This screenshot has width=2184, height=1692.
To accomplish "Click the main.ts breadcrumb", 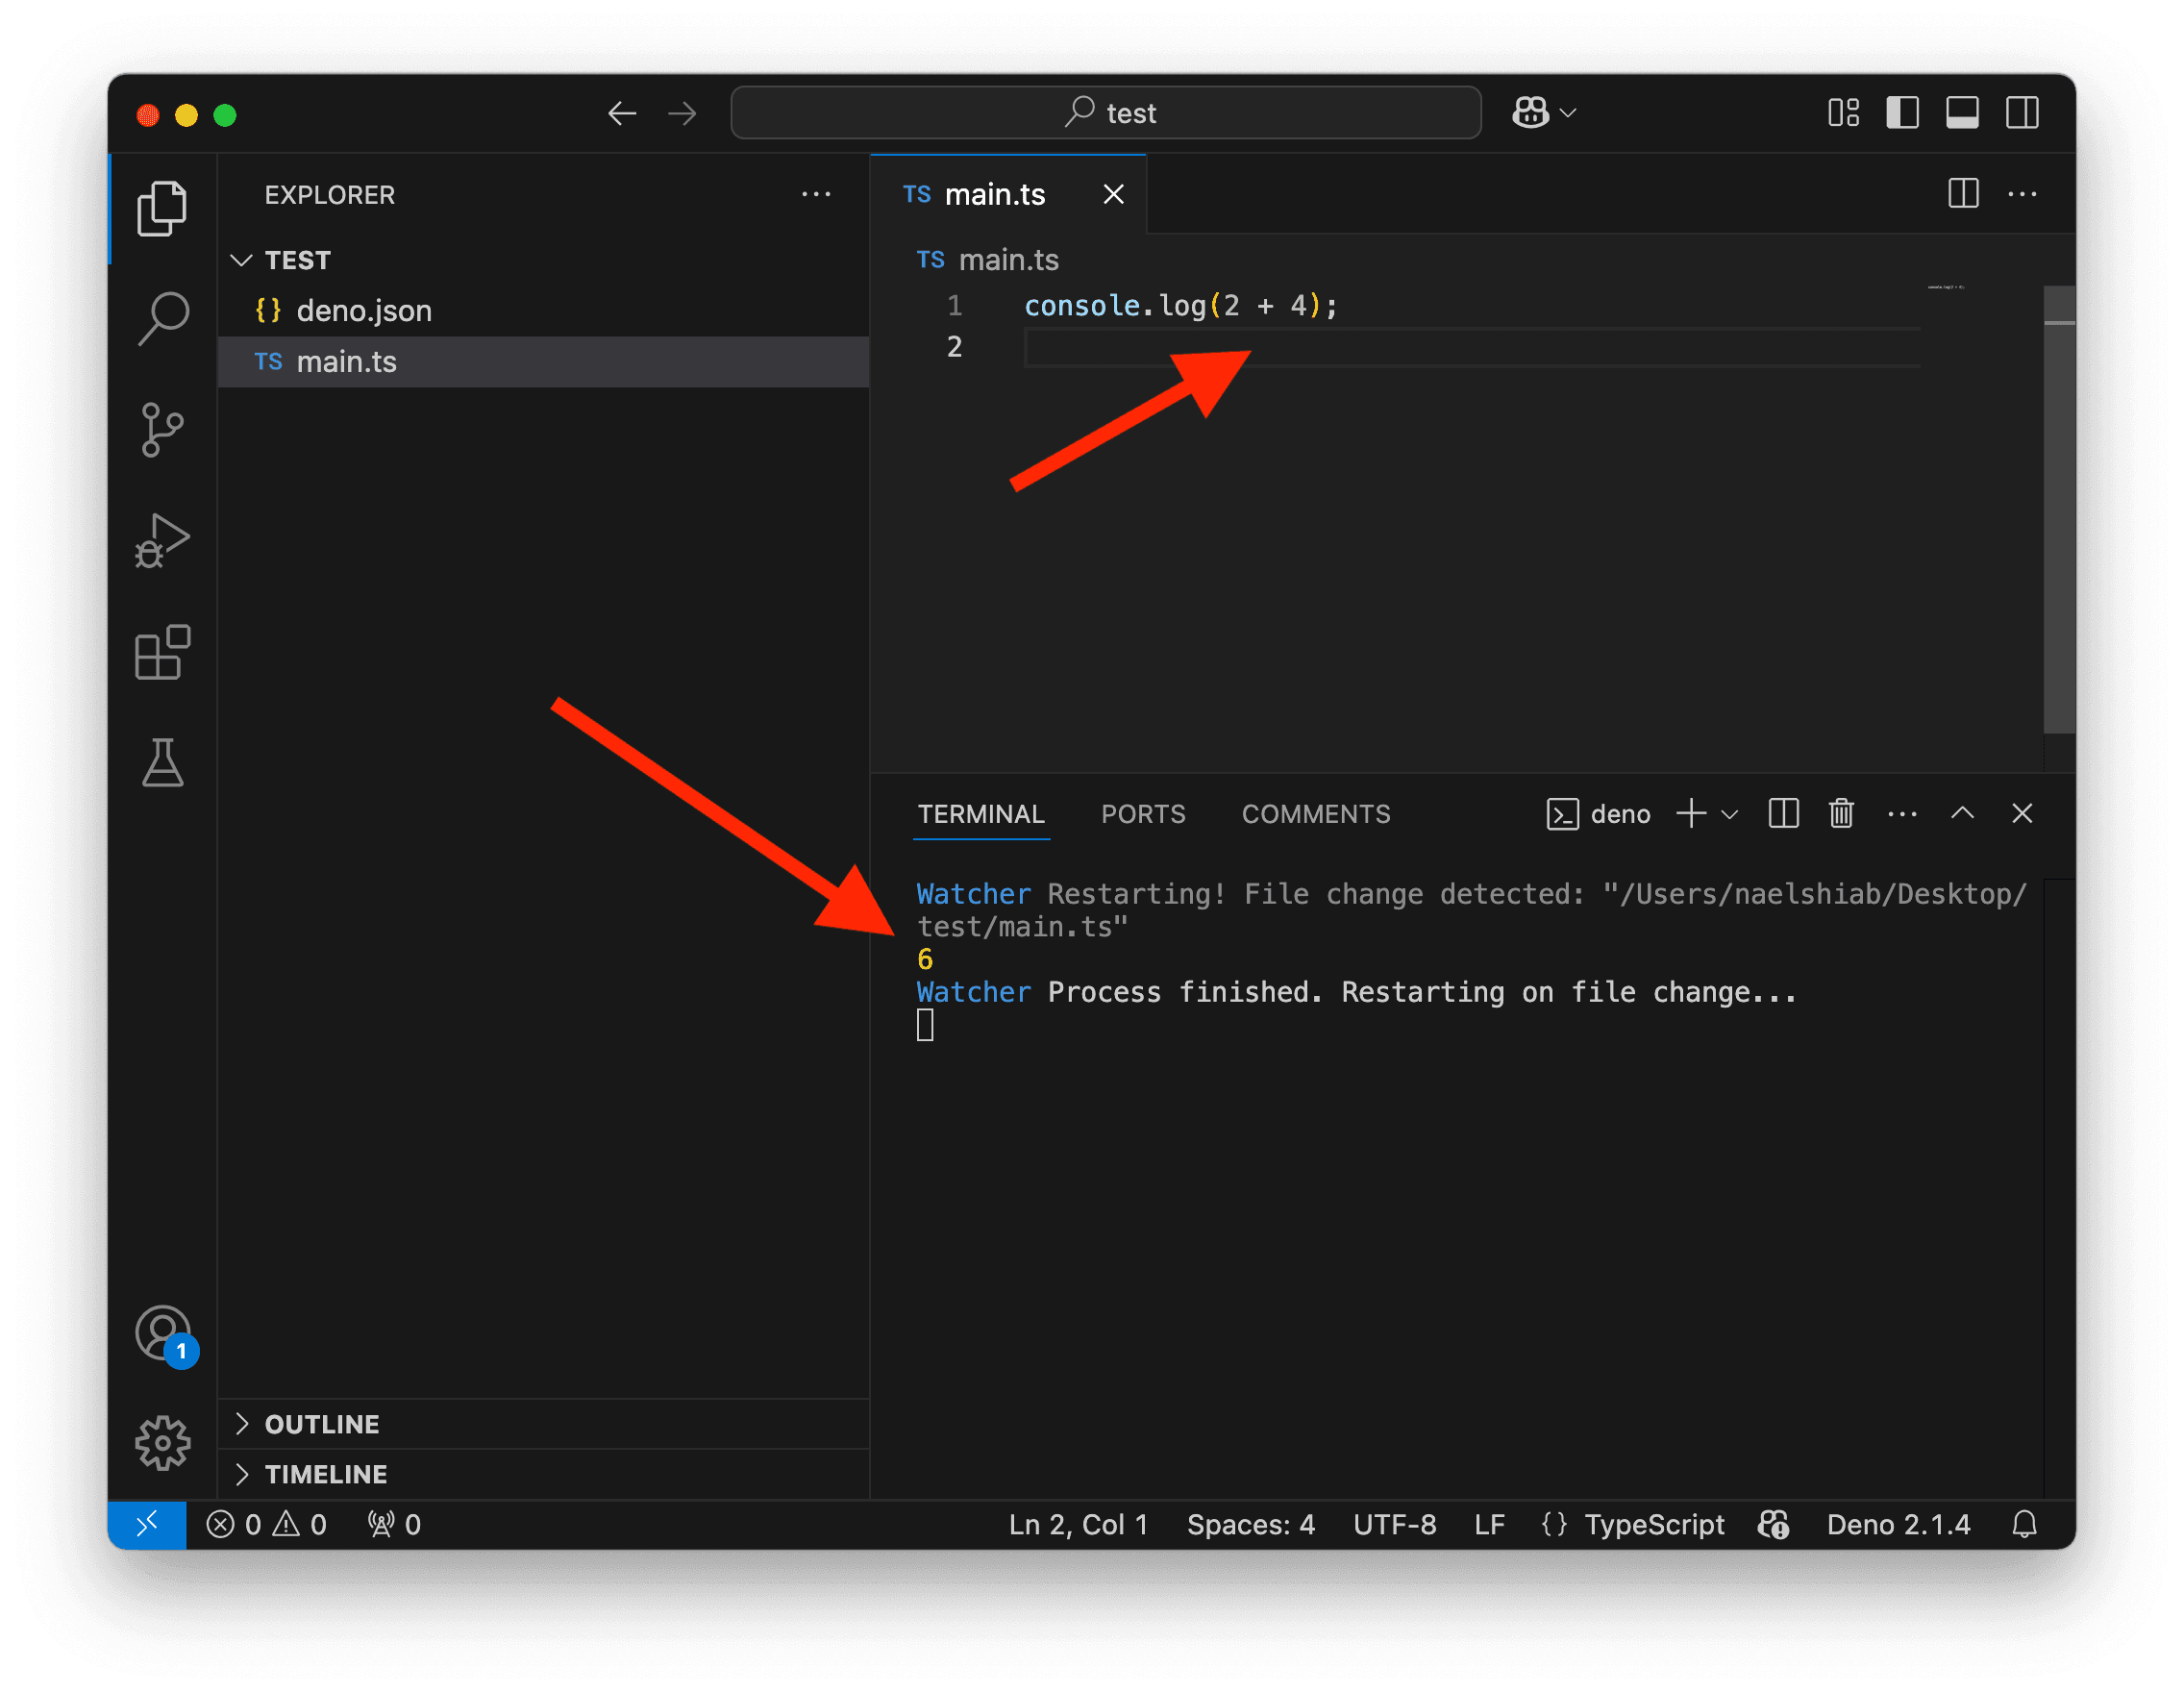I will point(988,260).
